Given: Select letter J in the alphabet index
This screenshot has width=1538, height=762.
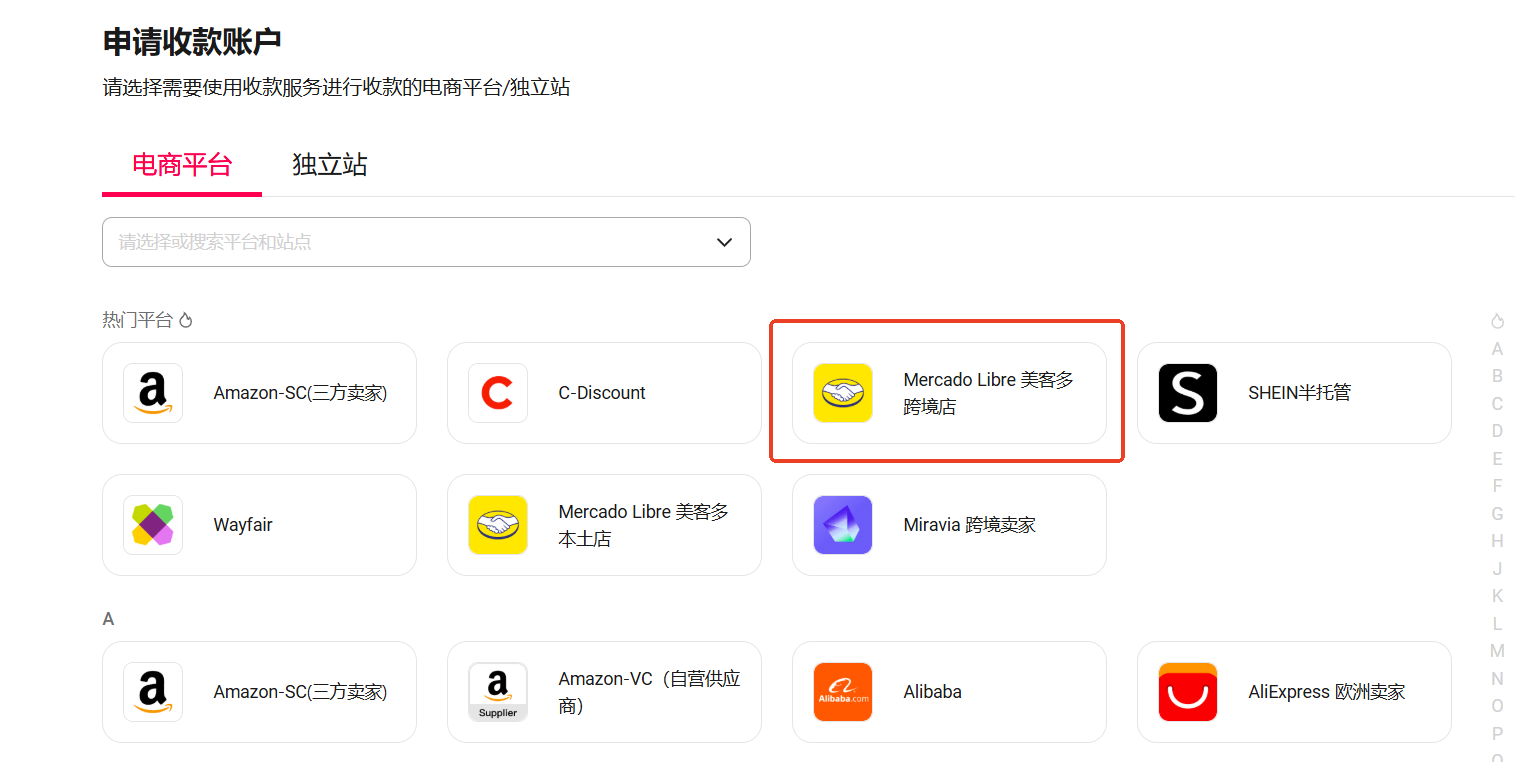Looking at the screenshot, I should [1497, 569].
